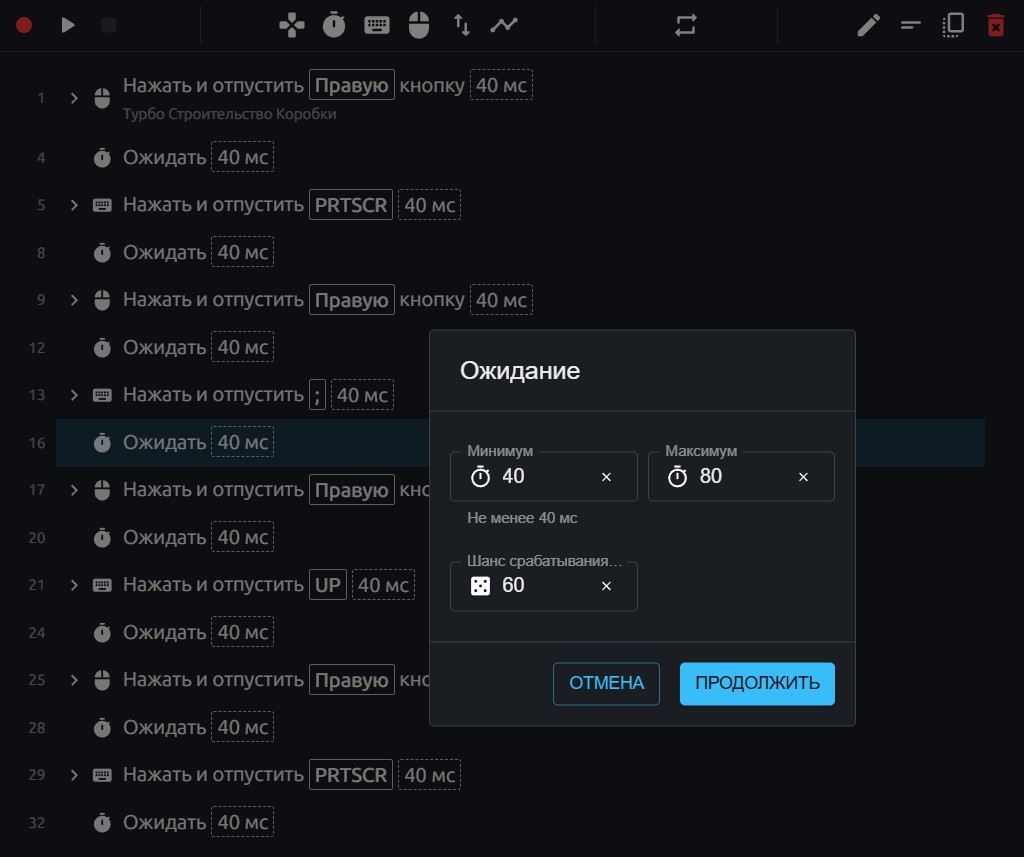Click ОТМЕНА to cancel the dialog
Screen dimensions: 1024x857
[x=606, y=684]
